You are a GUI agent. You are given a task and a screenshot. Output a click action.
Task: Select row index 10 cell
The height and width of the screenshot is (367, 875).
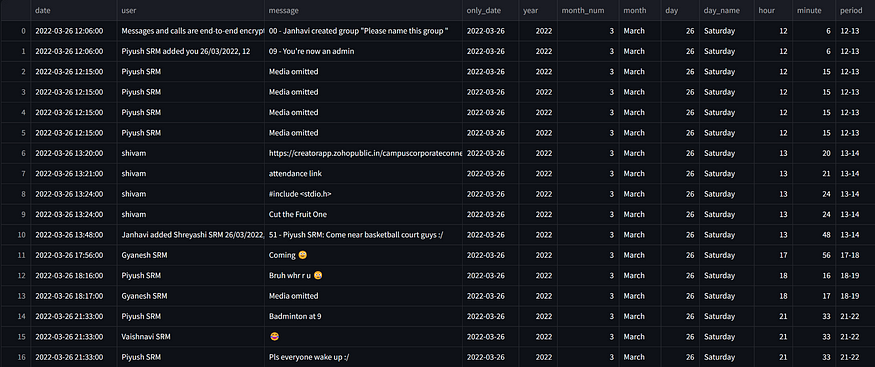(x=16, y=235)
